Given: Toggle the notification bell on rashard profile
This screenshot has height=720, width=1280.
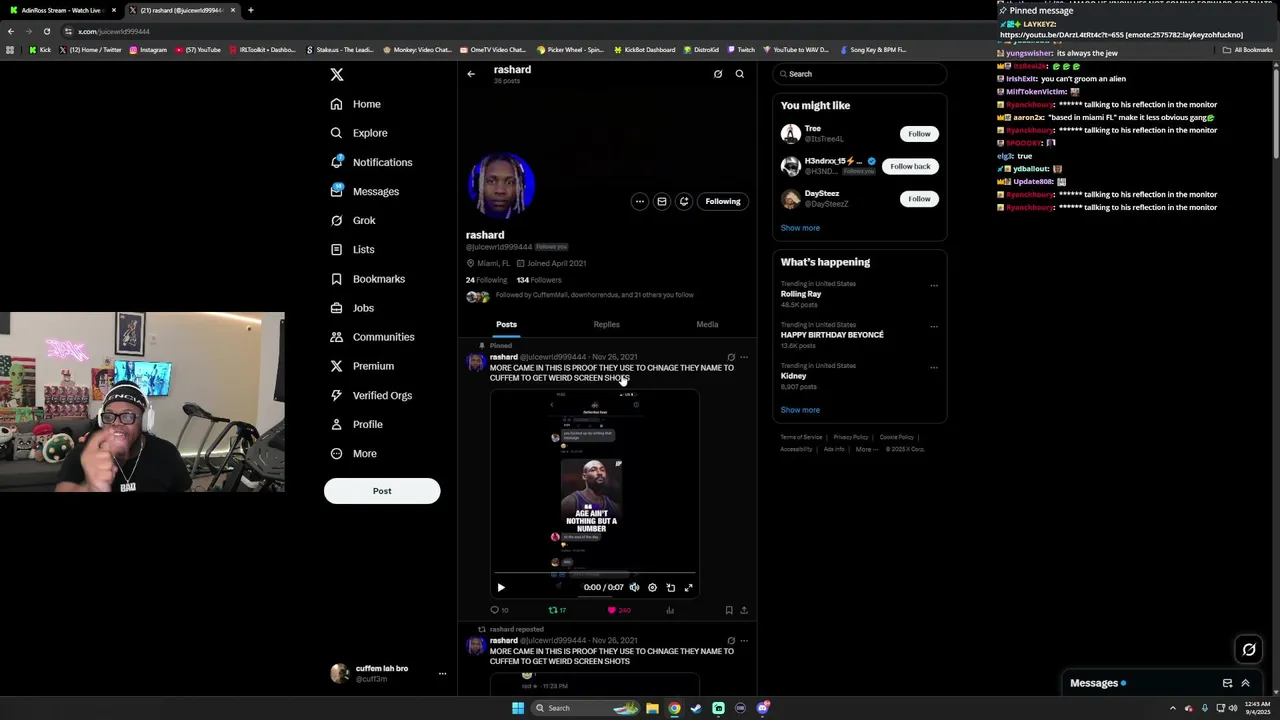Looking at the screenshot, I should click(x=684, y=201).
